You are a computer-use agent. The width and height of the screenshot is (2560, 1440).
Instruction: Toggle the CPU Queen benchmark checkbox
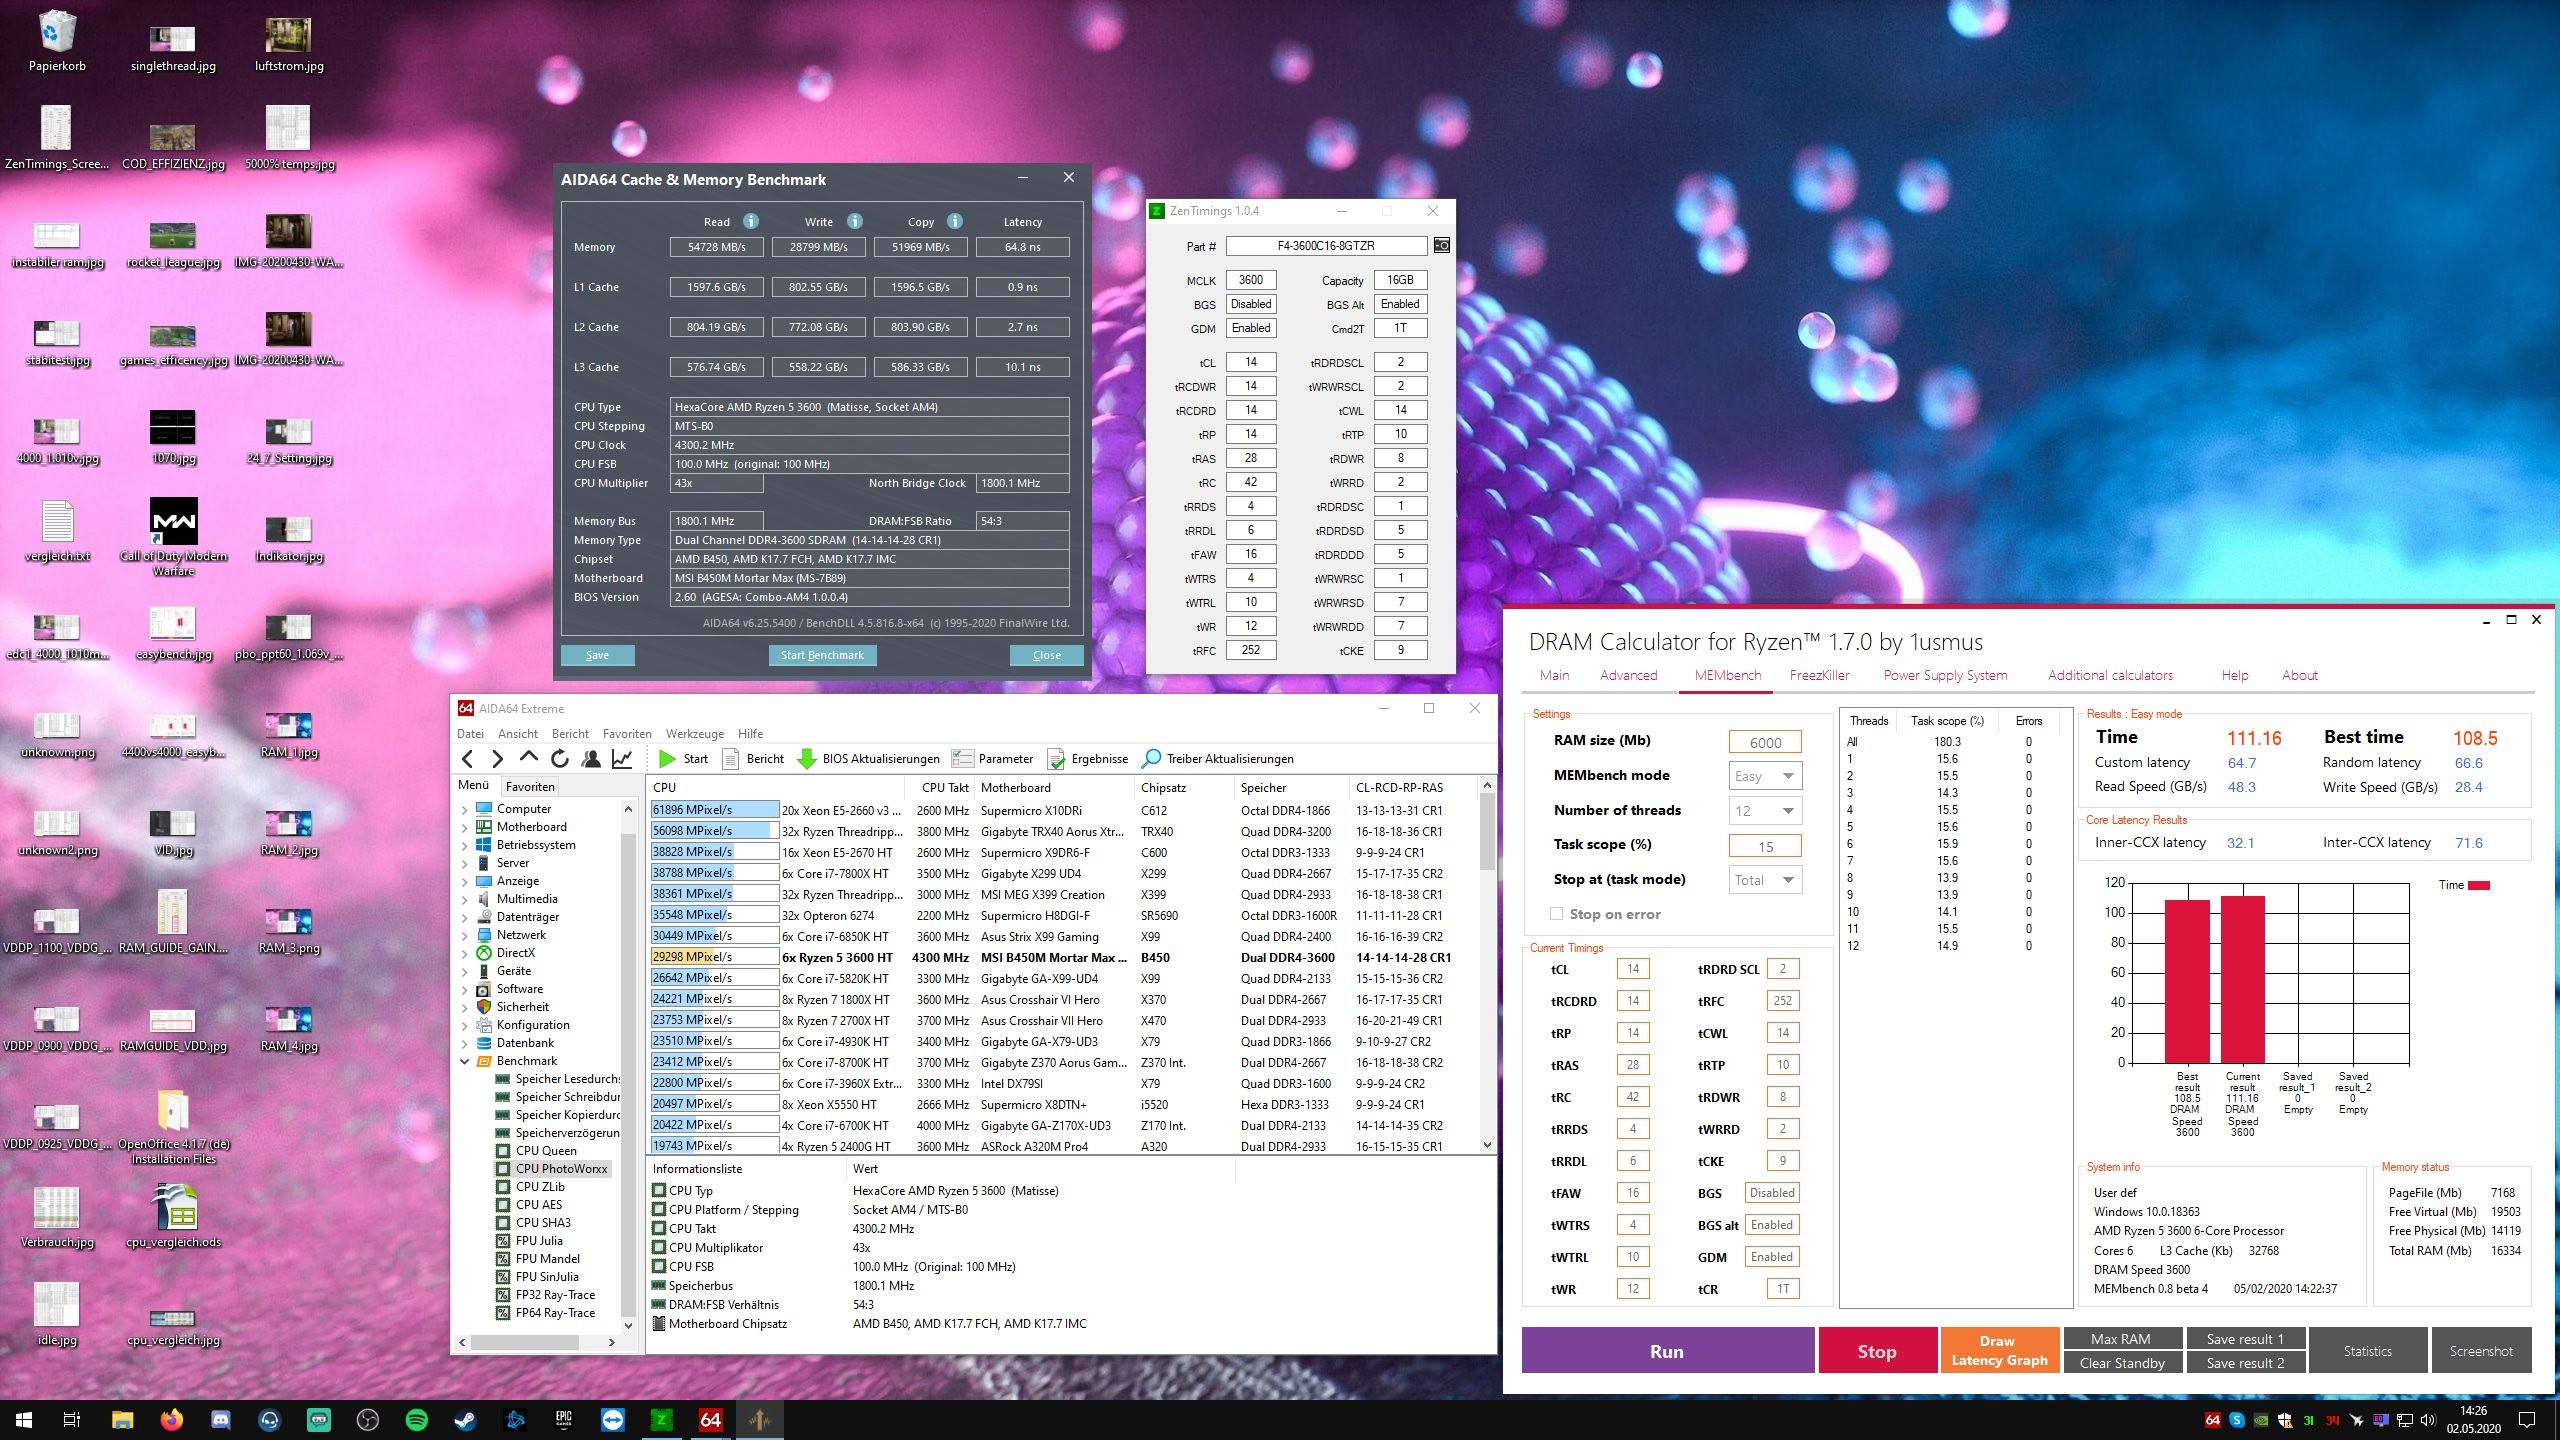click(x=504, y=1151)
